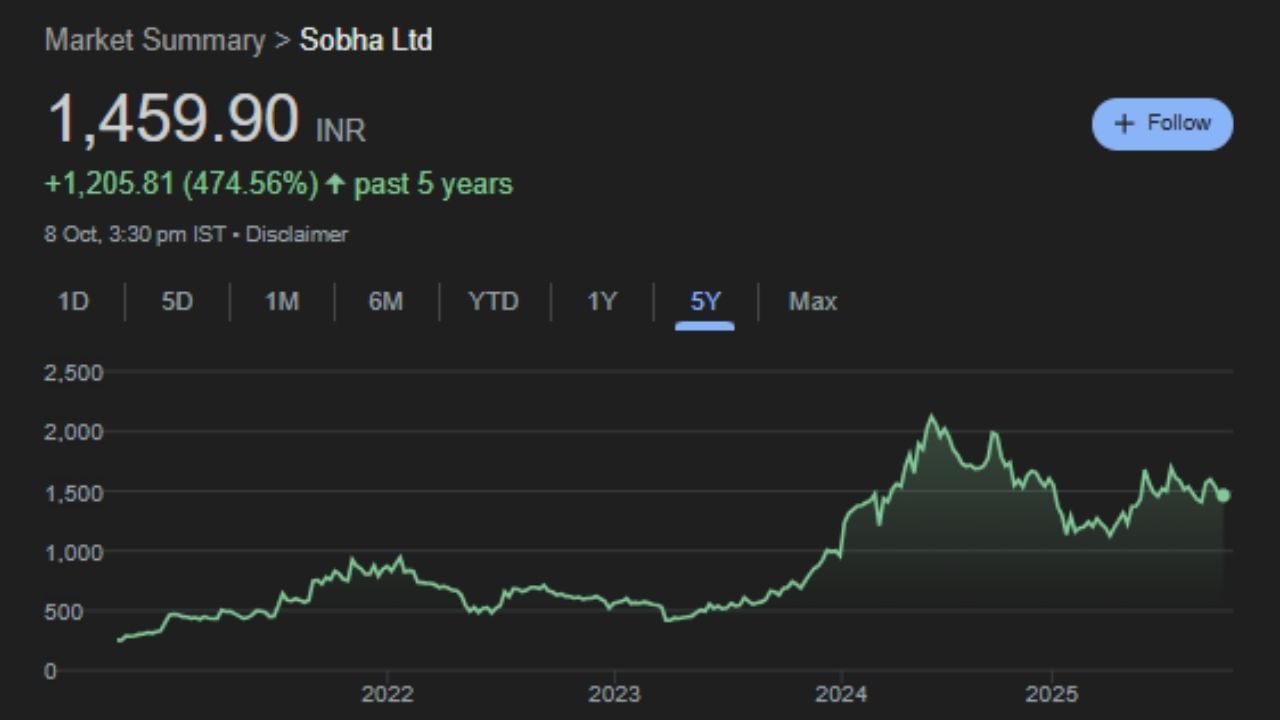Click the Follow button
1280x720 pixels.
[1162, 123]
